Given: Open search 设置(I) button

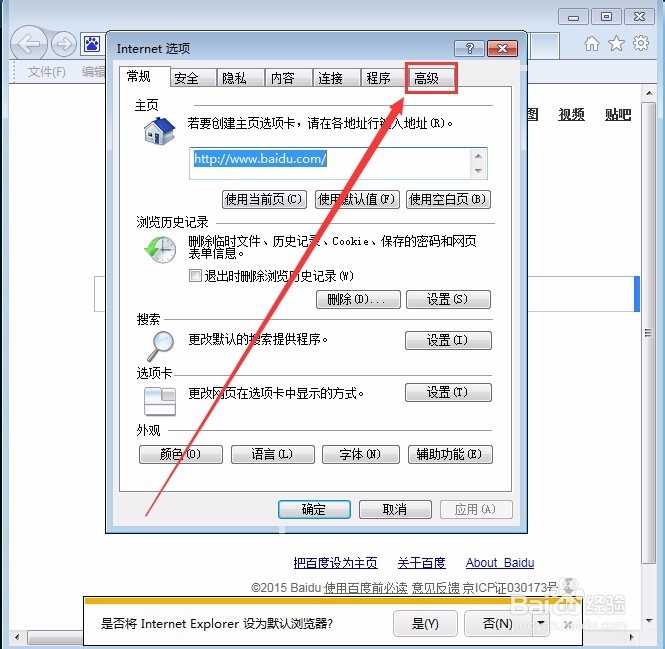Looking at the screenshot, I should click(x=448, y=340).
